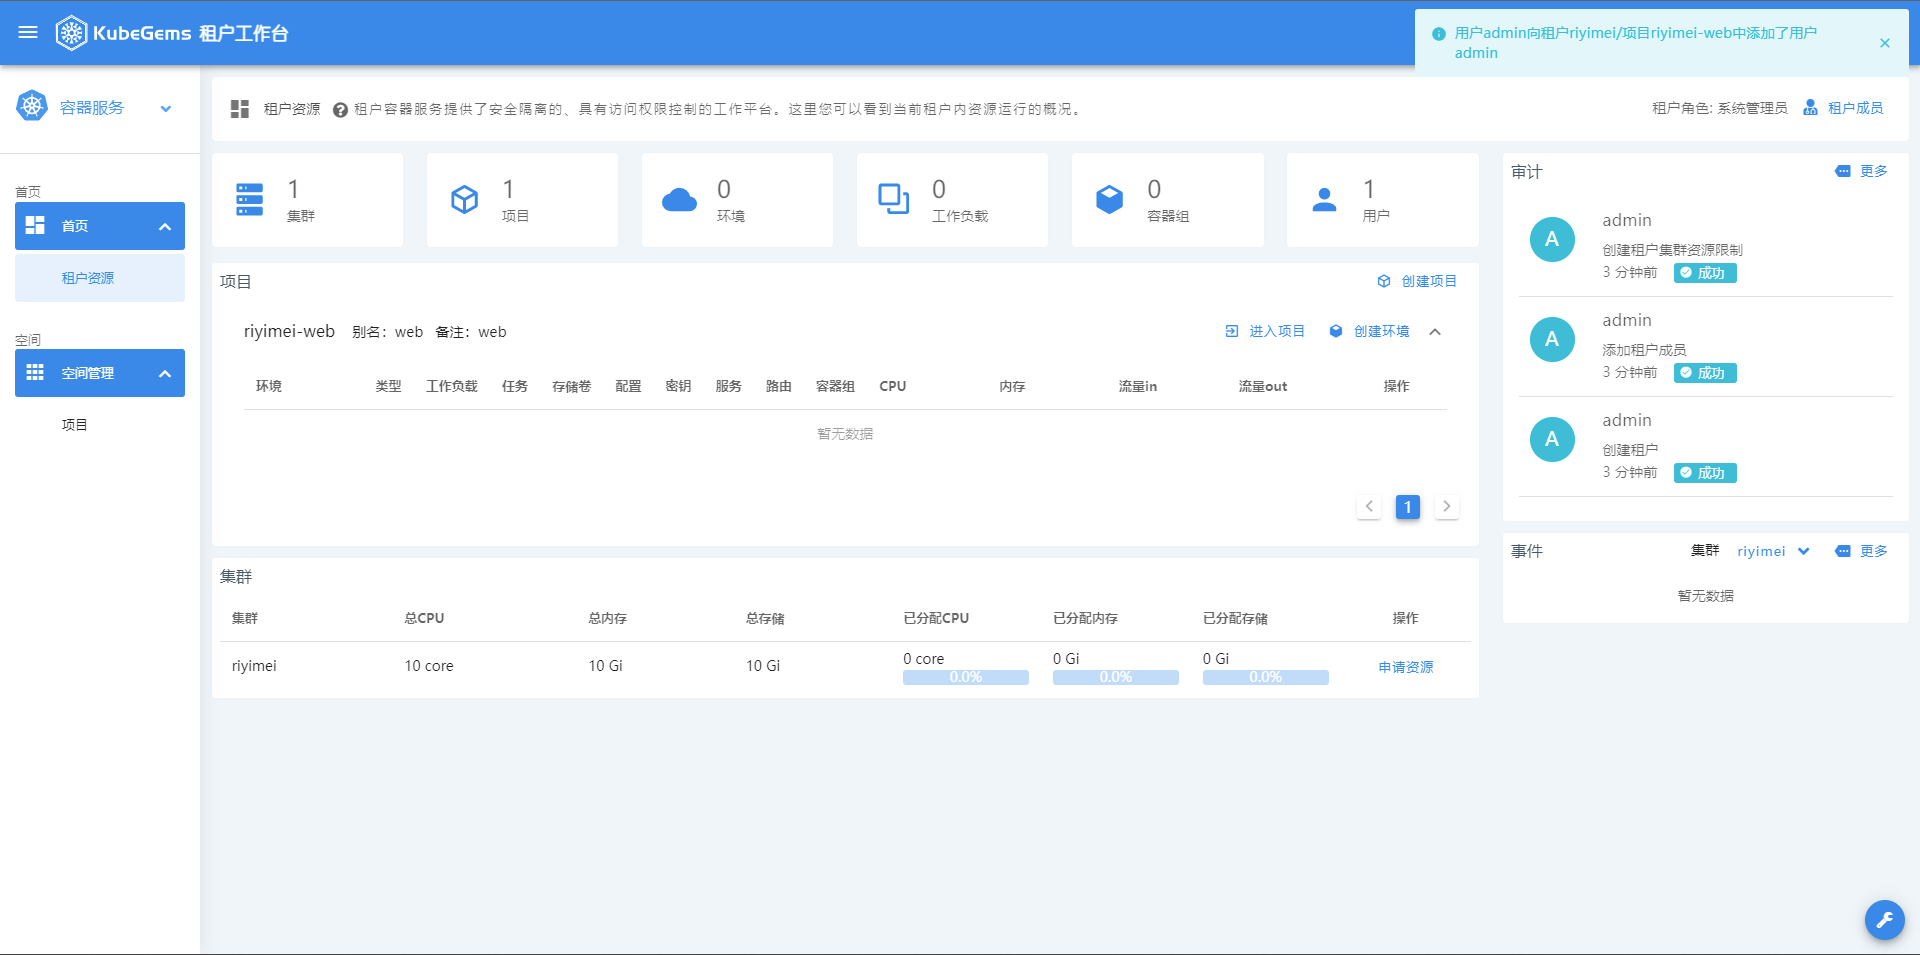This screenshot has width=1920, height=955.
Task: Open the 租户成员 link
Action: click(x=1855, y=108)
